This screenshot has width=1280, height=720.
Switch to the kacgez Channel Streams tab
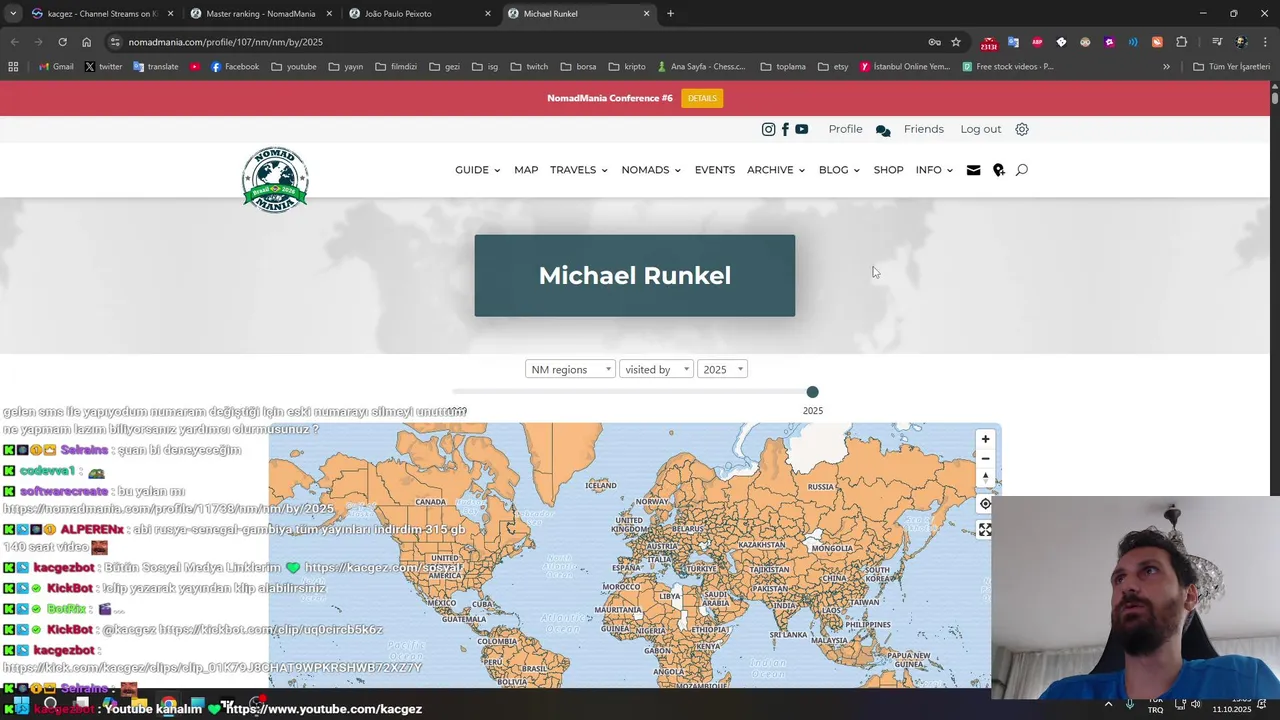(103, 14)
